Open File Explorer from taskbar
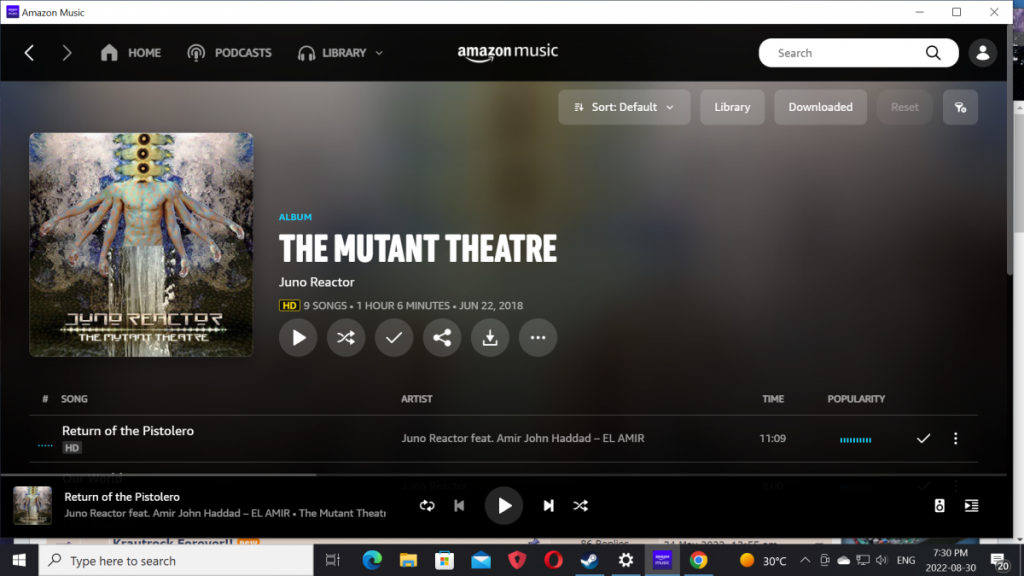The image size is (1024, 576). coord(408,560)
